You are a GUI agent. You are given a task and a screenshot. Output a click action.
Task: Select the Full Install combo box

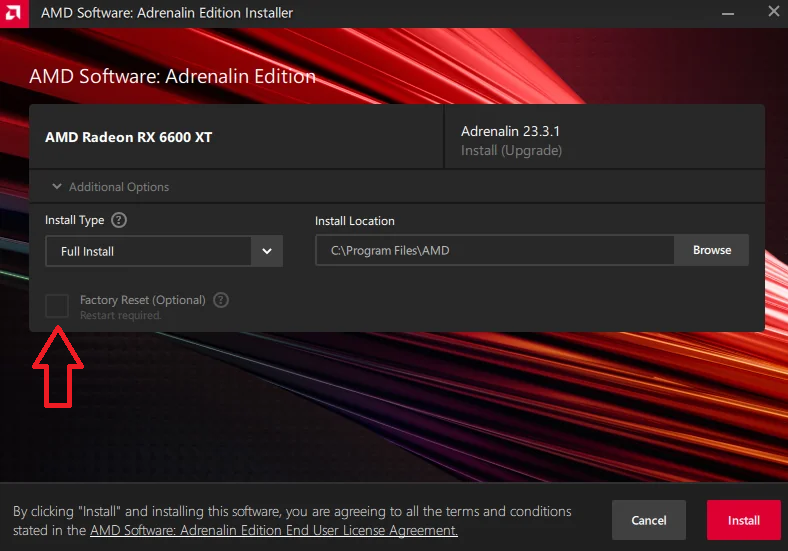pos(164,251)
